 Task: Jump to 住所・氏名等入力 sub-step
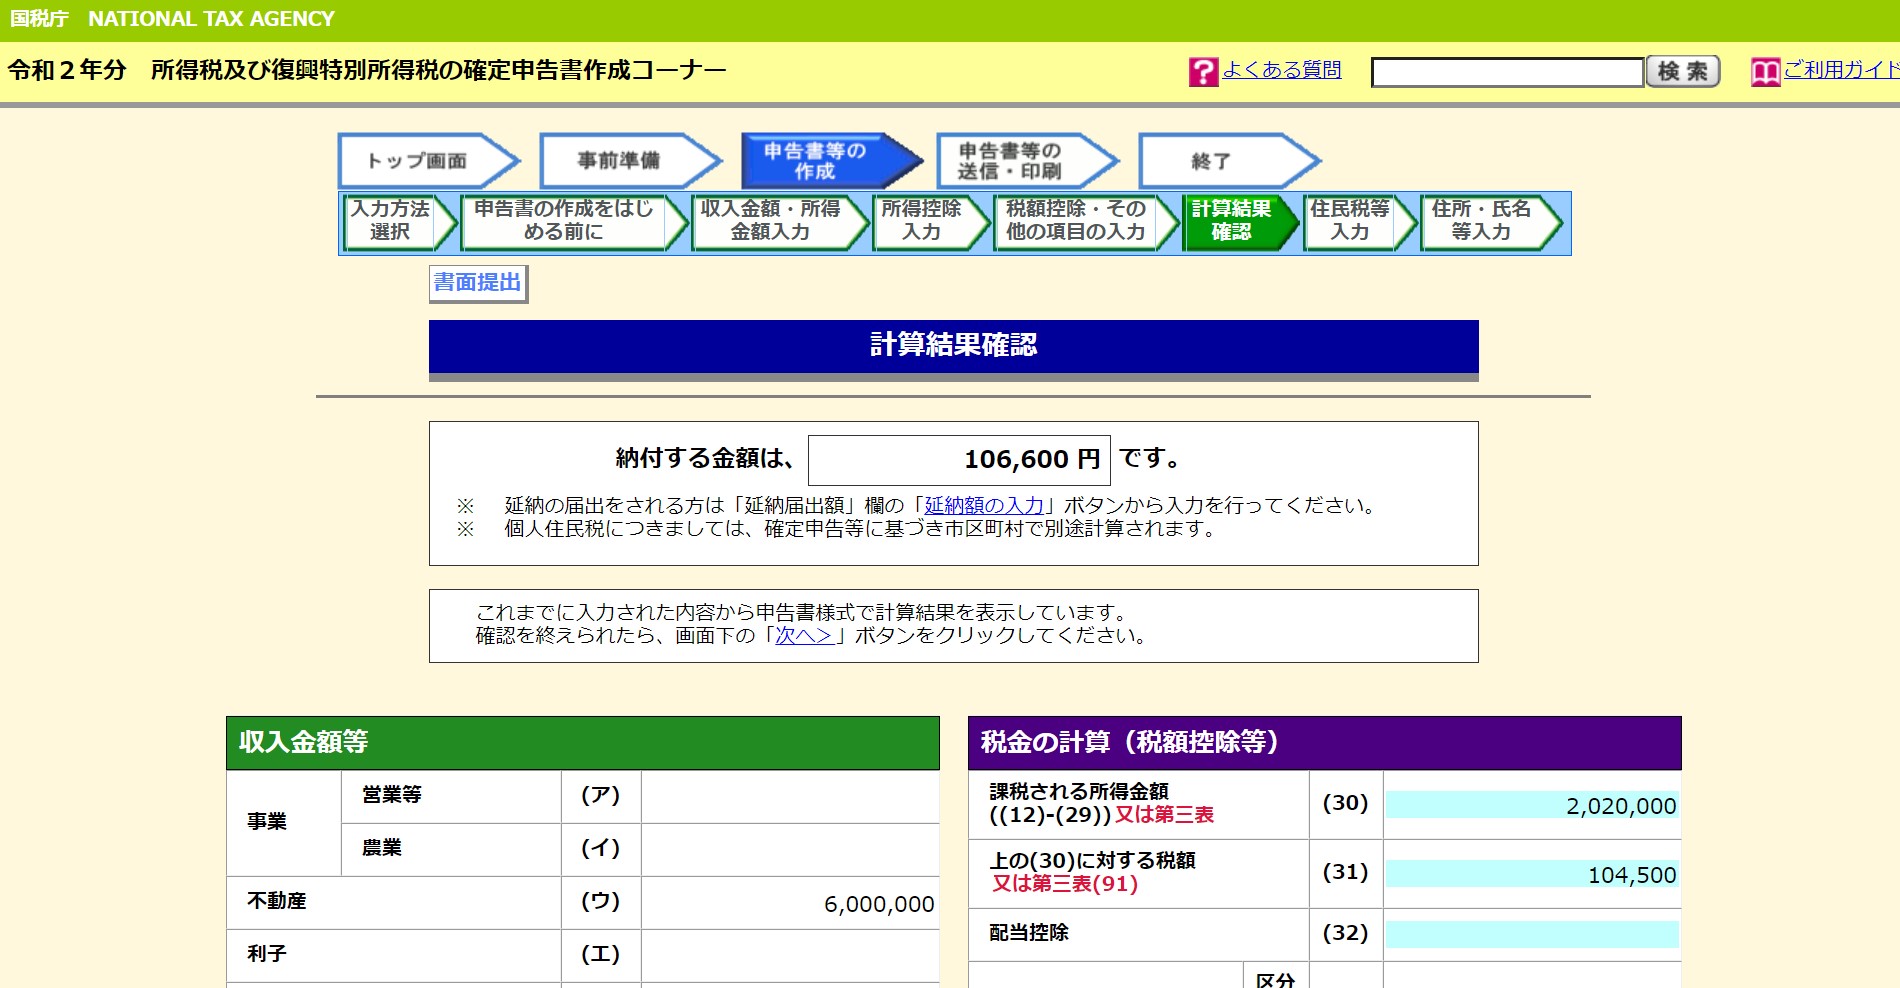(1481, 221)
